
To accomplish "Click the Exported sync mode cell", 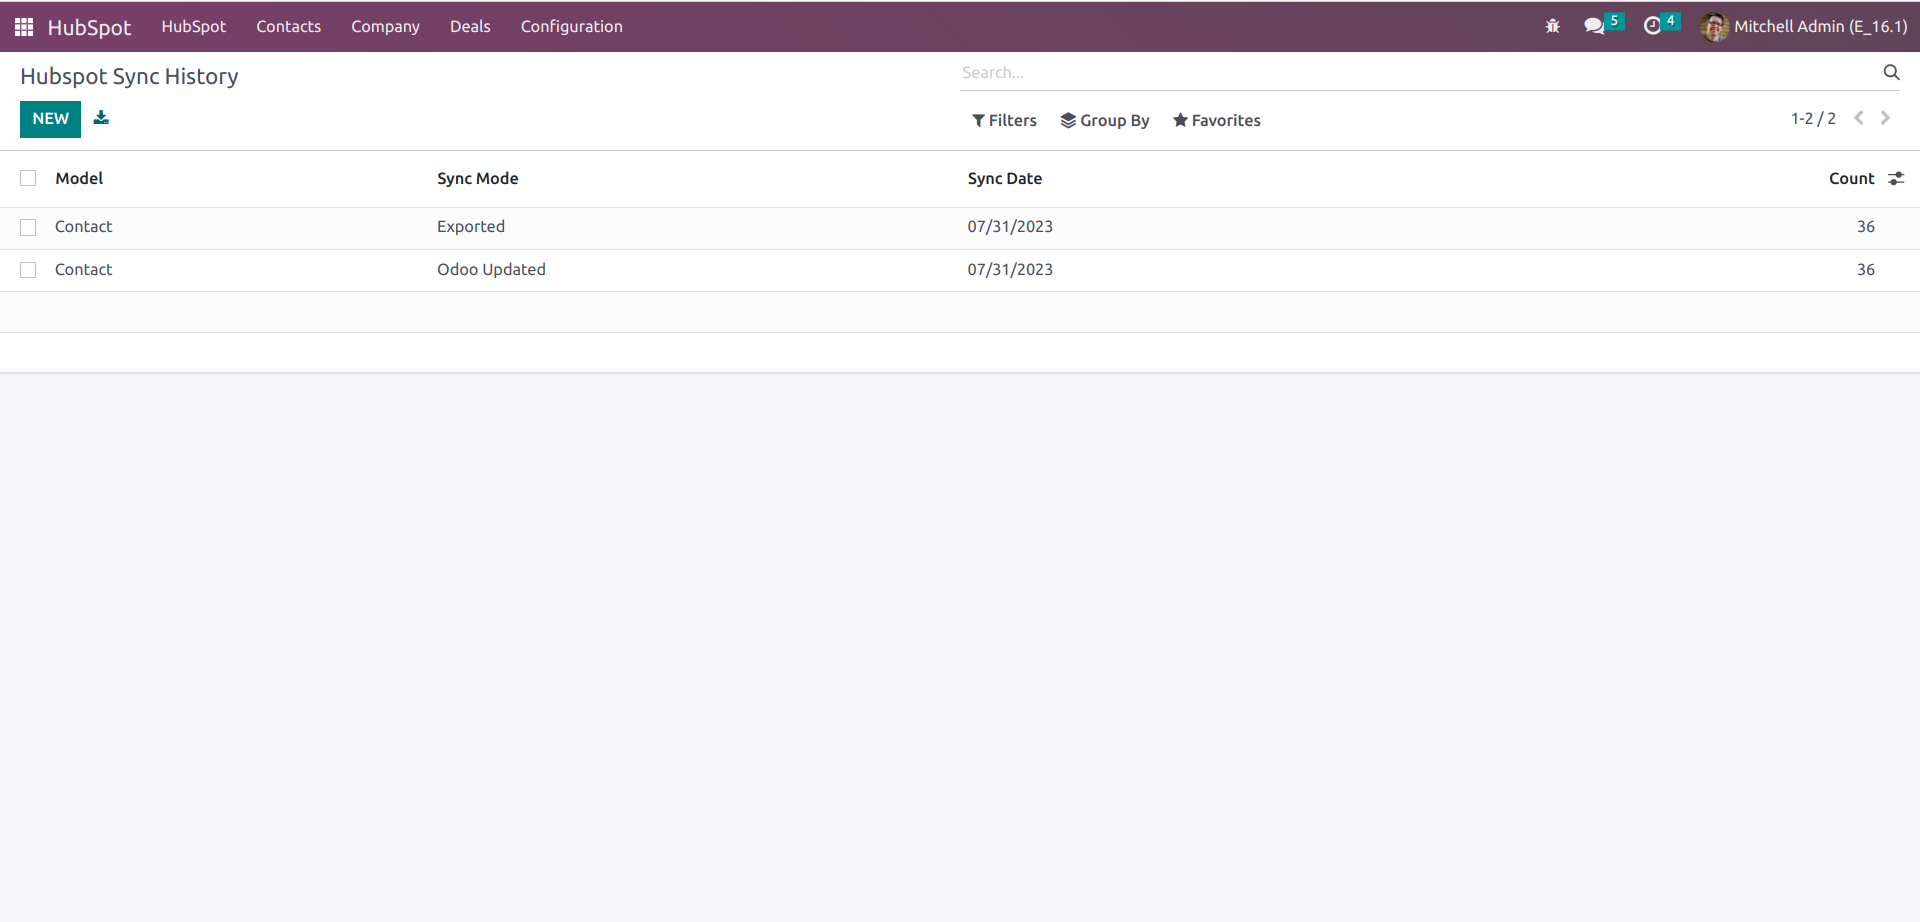I will [471, 227].
